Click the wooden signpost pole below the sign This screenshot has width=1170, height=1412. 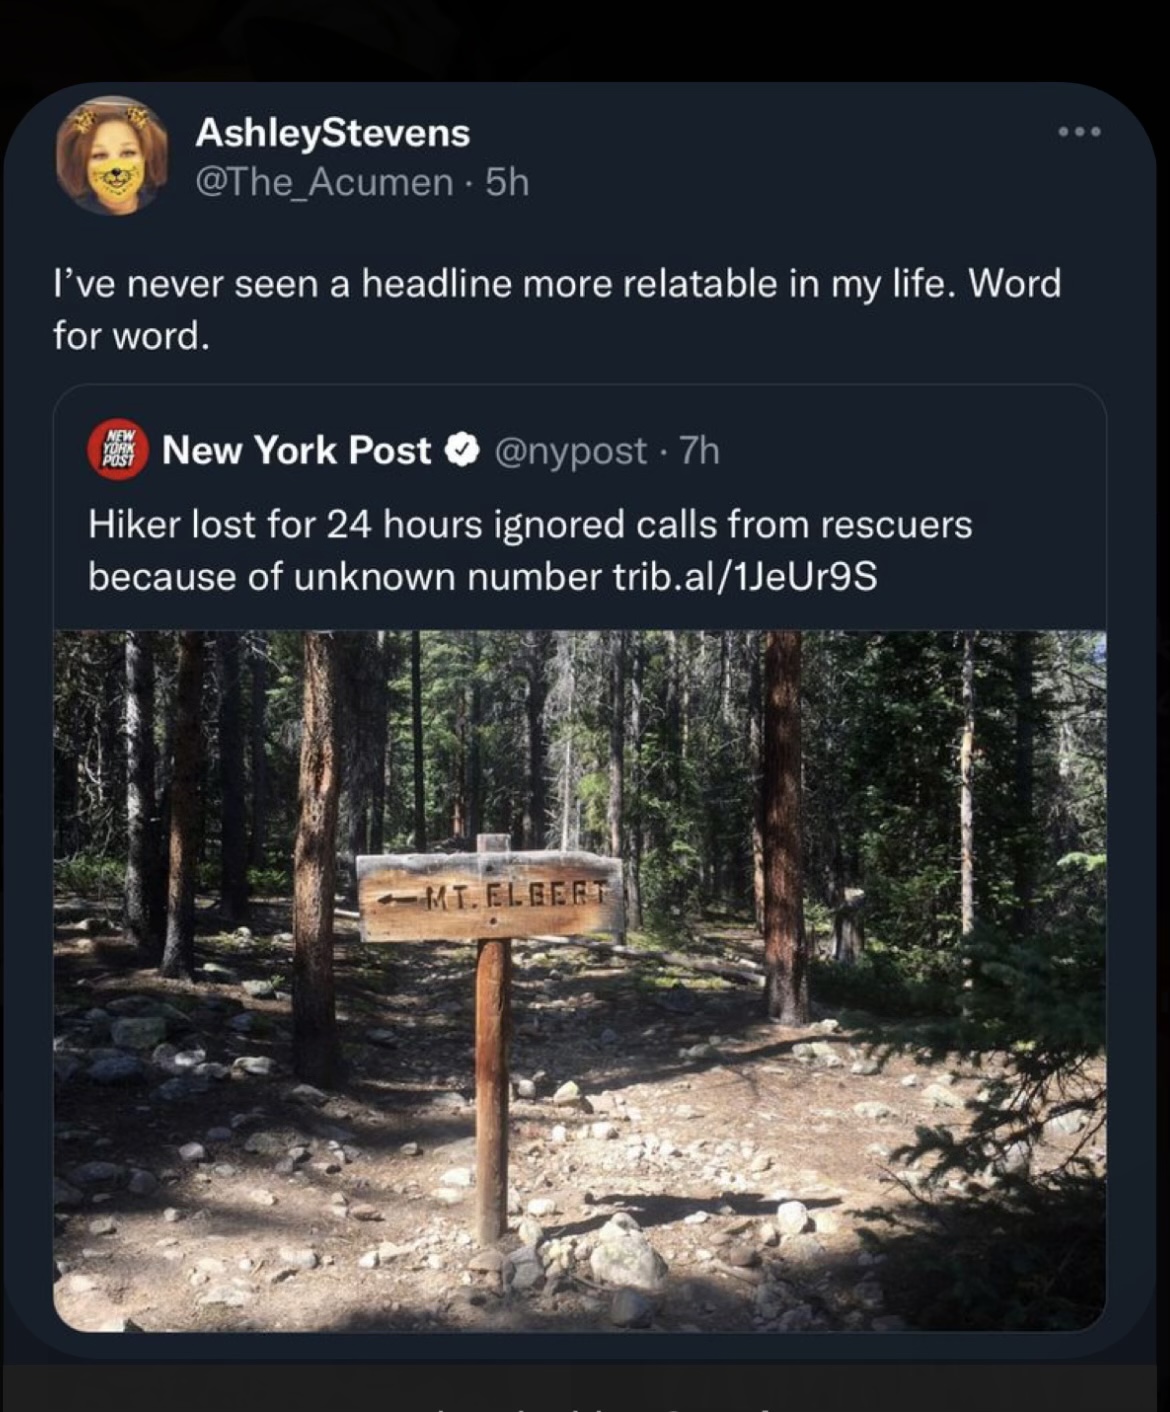pos(491,1090)
